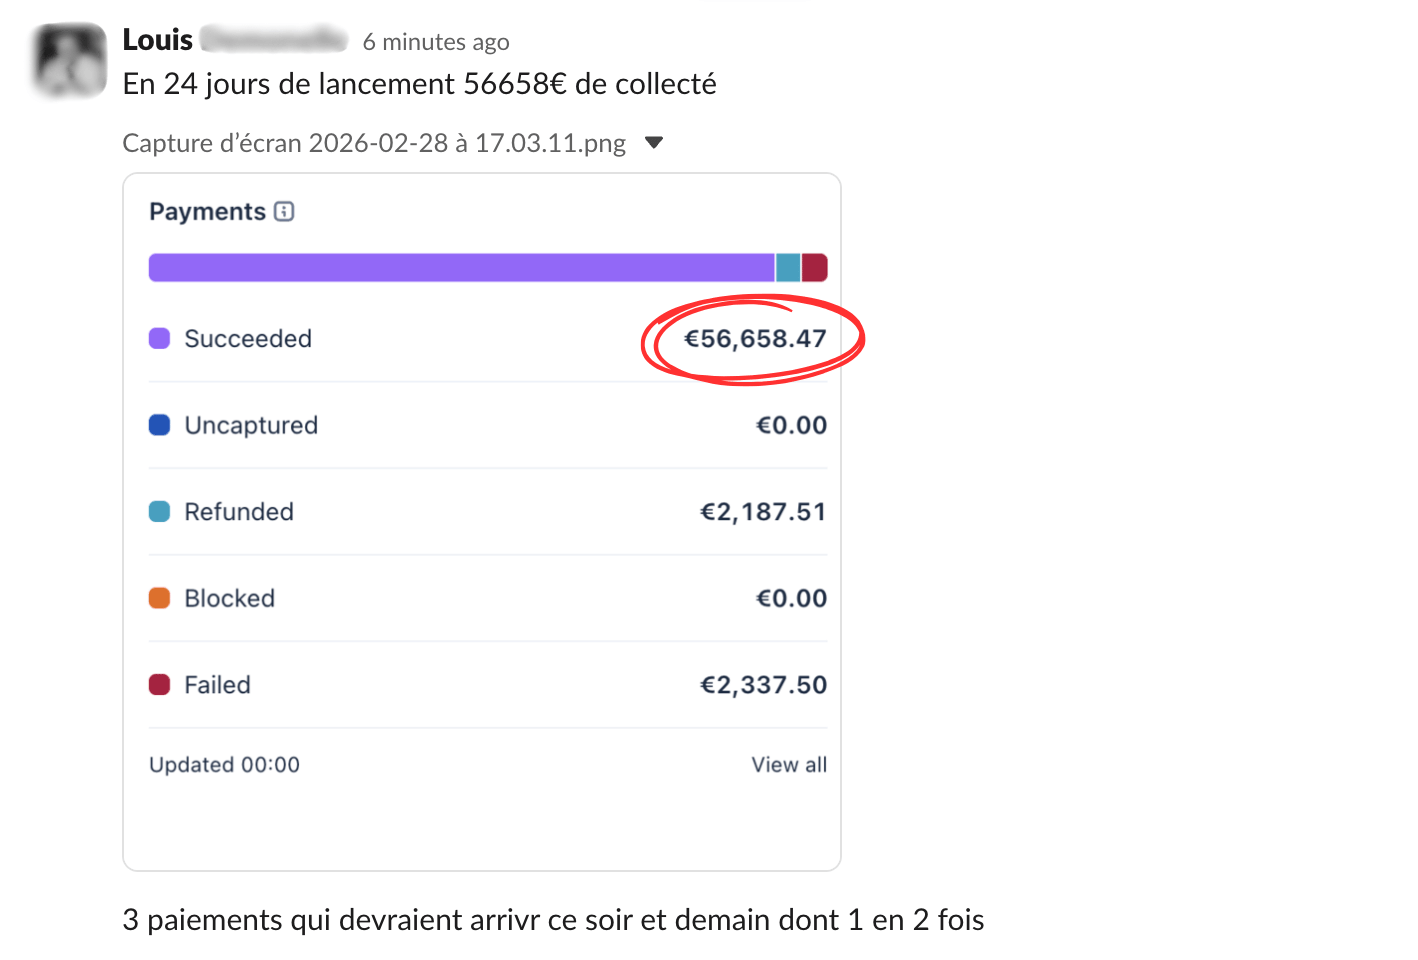This screenshot has height=960, width=1418.
Task: Click the Louis sender name
Action: (x=157, y=40)
